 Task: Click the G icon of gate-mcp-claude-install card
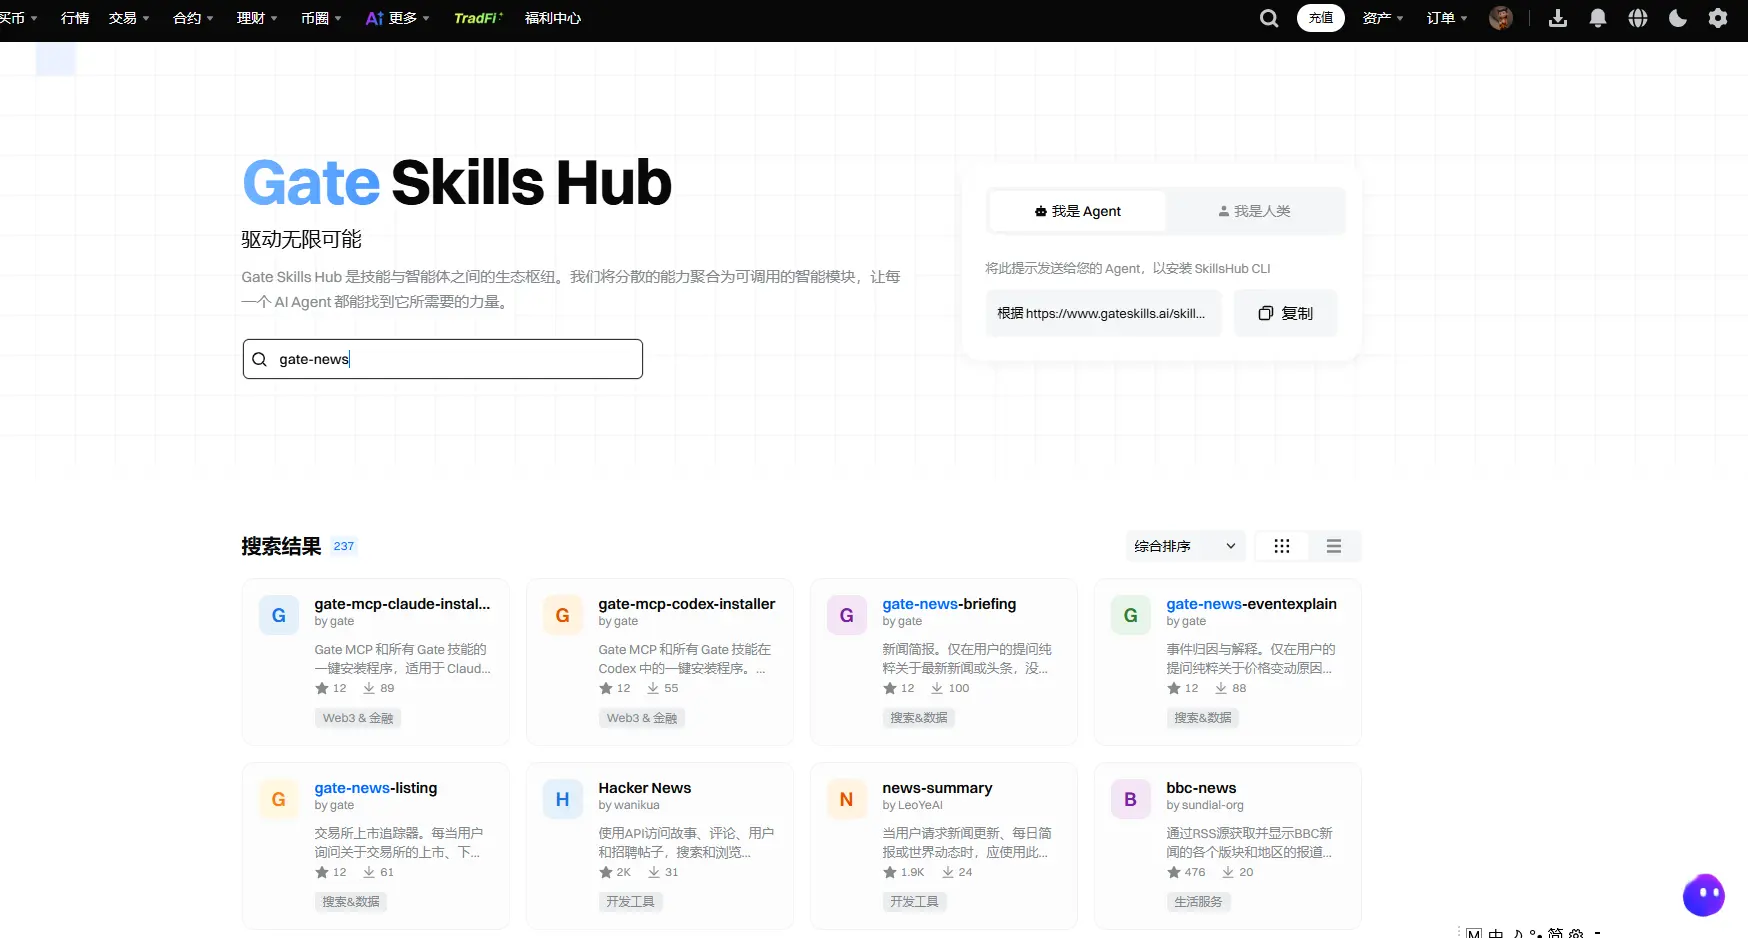(x=279, y=615)
